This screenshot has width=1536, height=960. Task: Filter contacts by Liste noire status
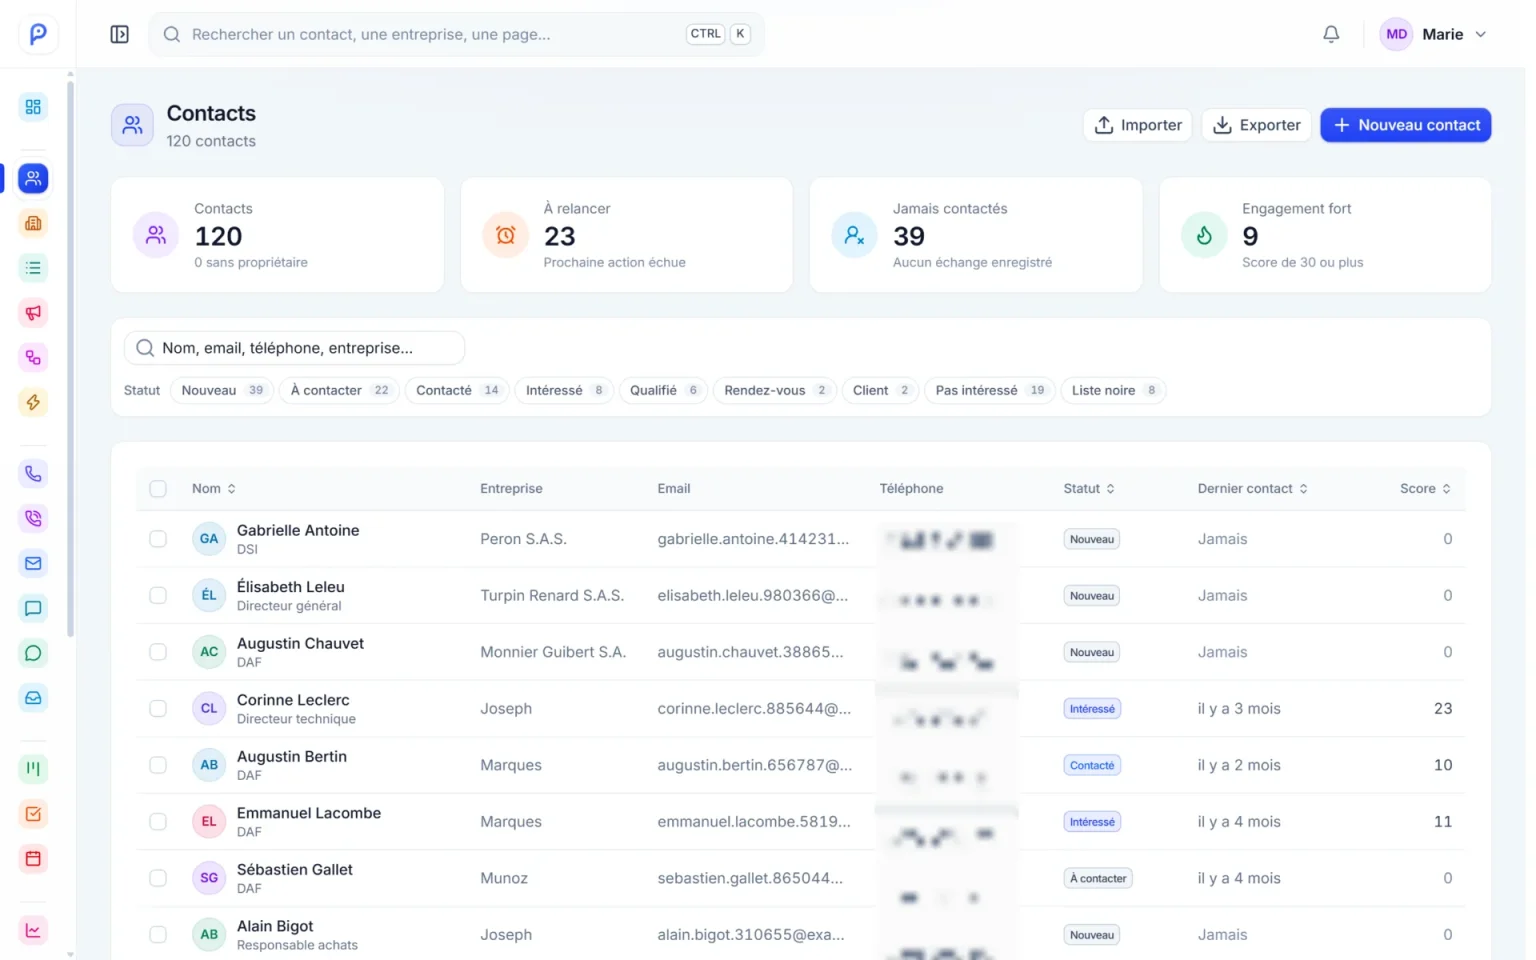(1113, 390)
